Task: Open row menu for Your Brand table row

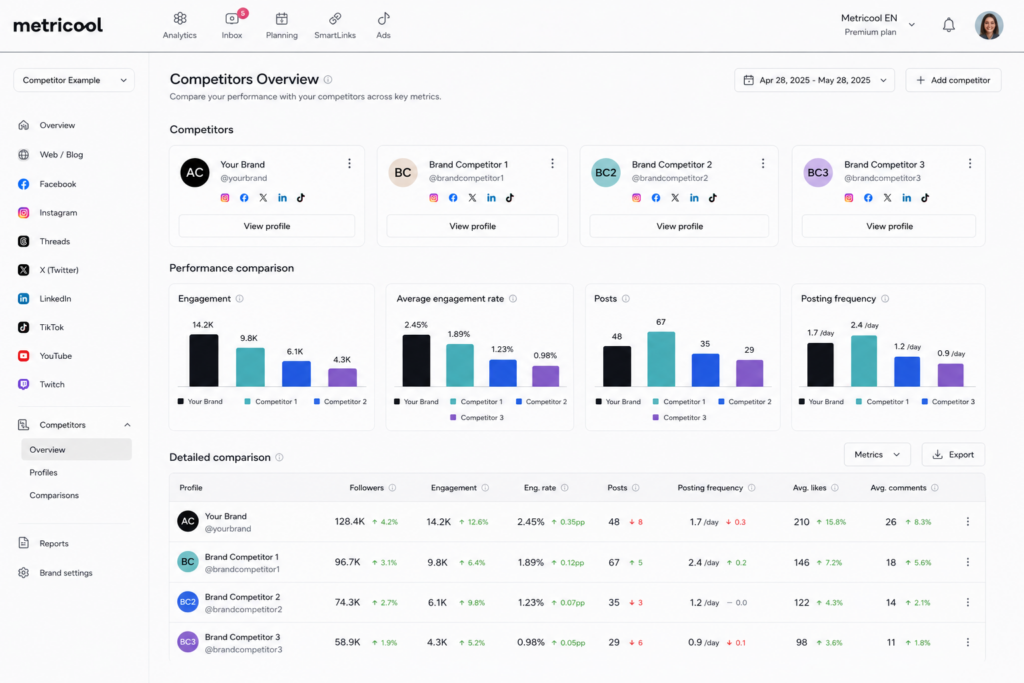Action: point(968,522)
